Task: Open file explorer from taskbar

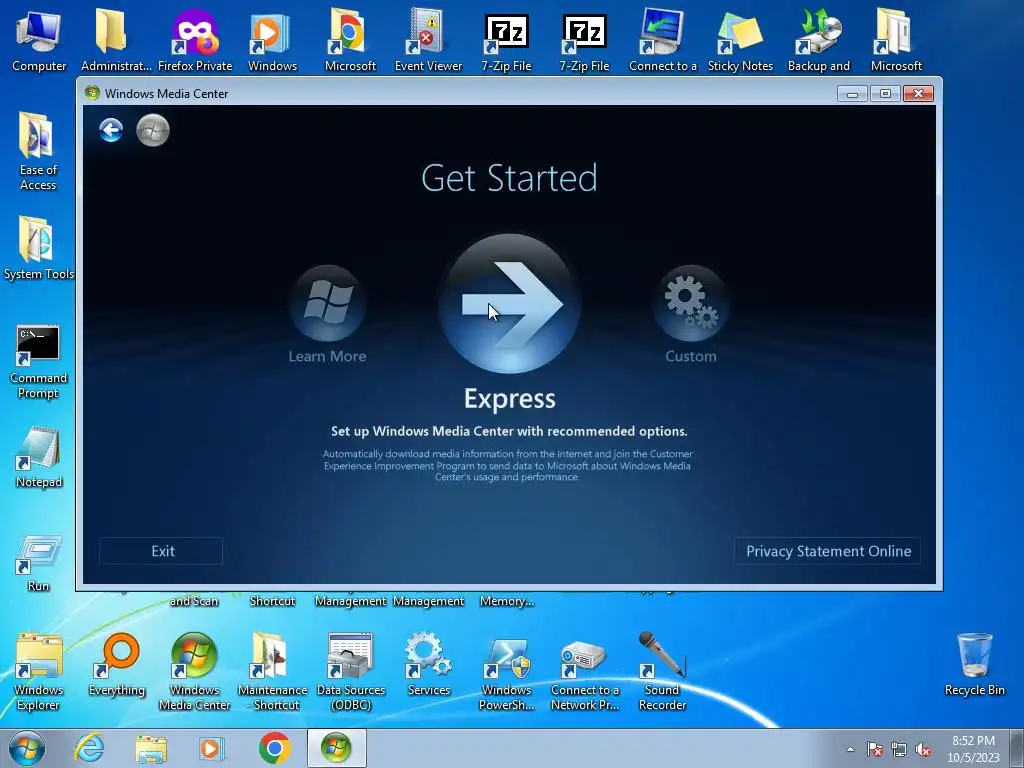Action: tap(151, 748)
